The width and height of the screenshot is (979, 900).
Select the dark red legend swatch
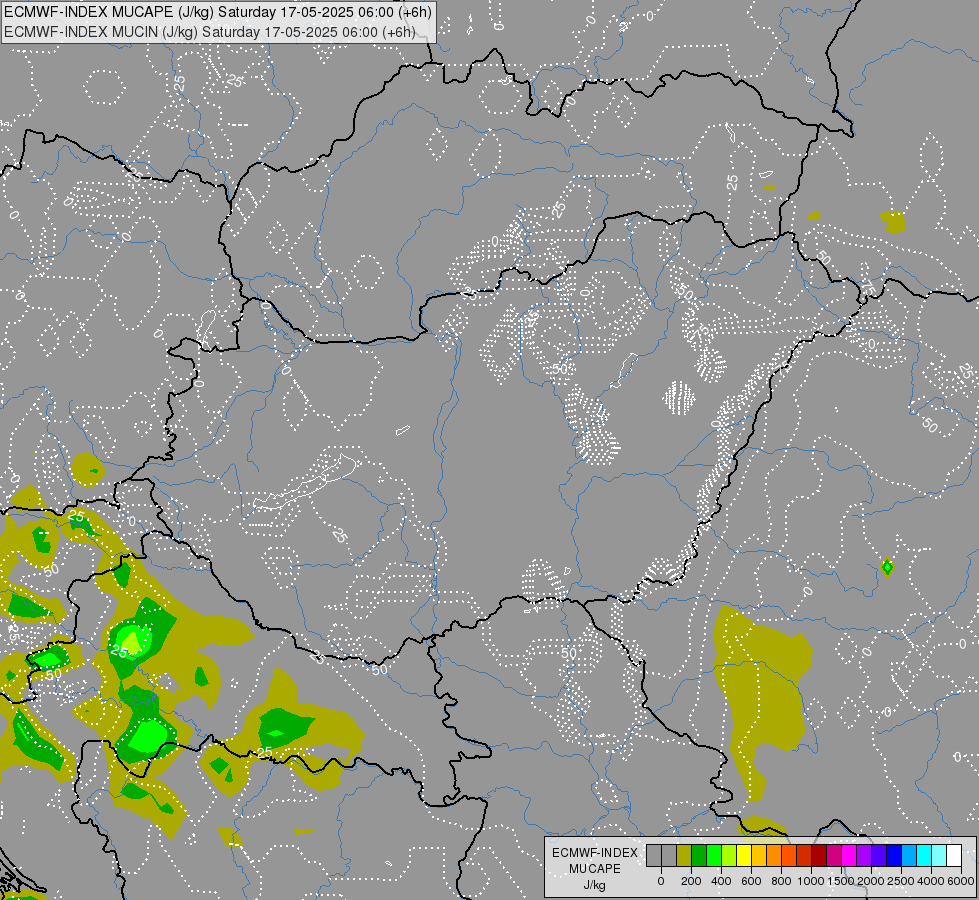tap(820, 856)
